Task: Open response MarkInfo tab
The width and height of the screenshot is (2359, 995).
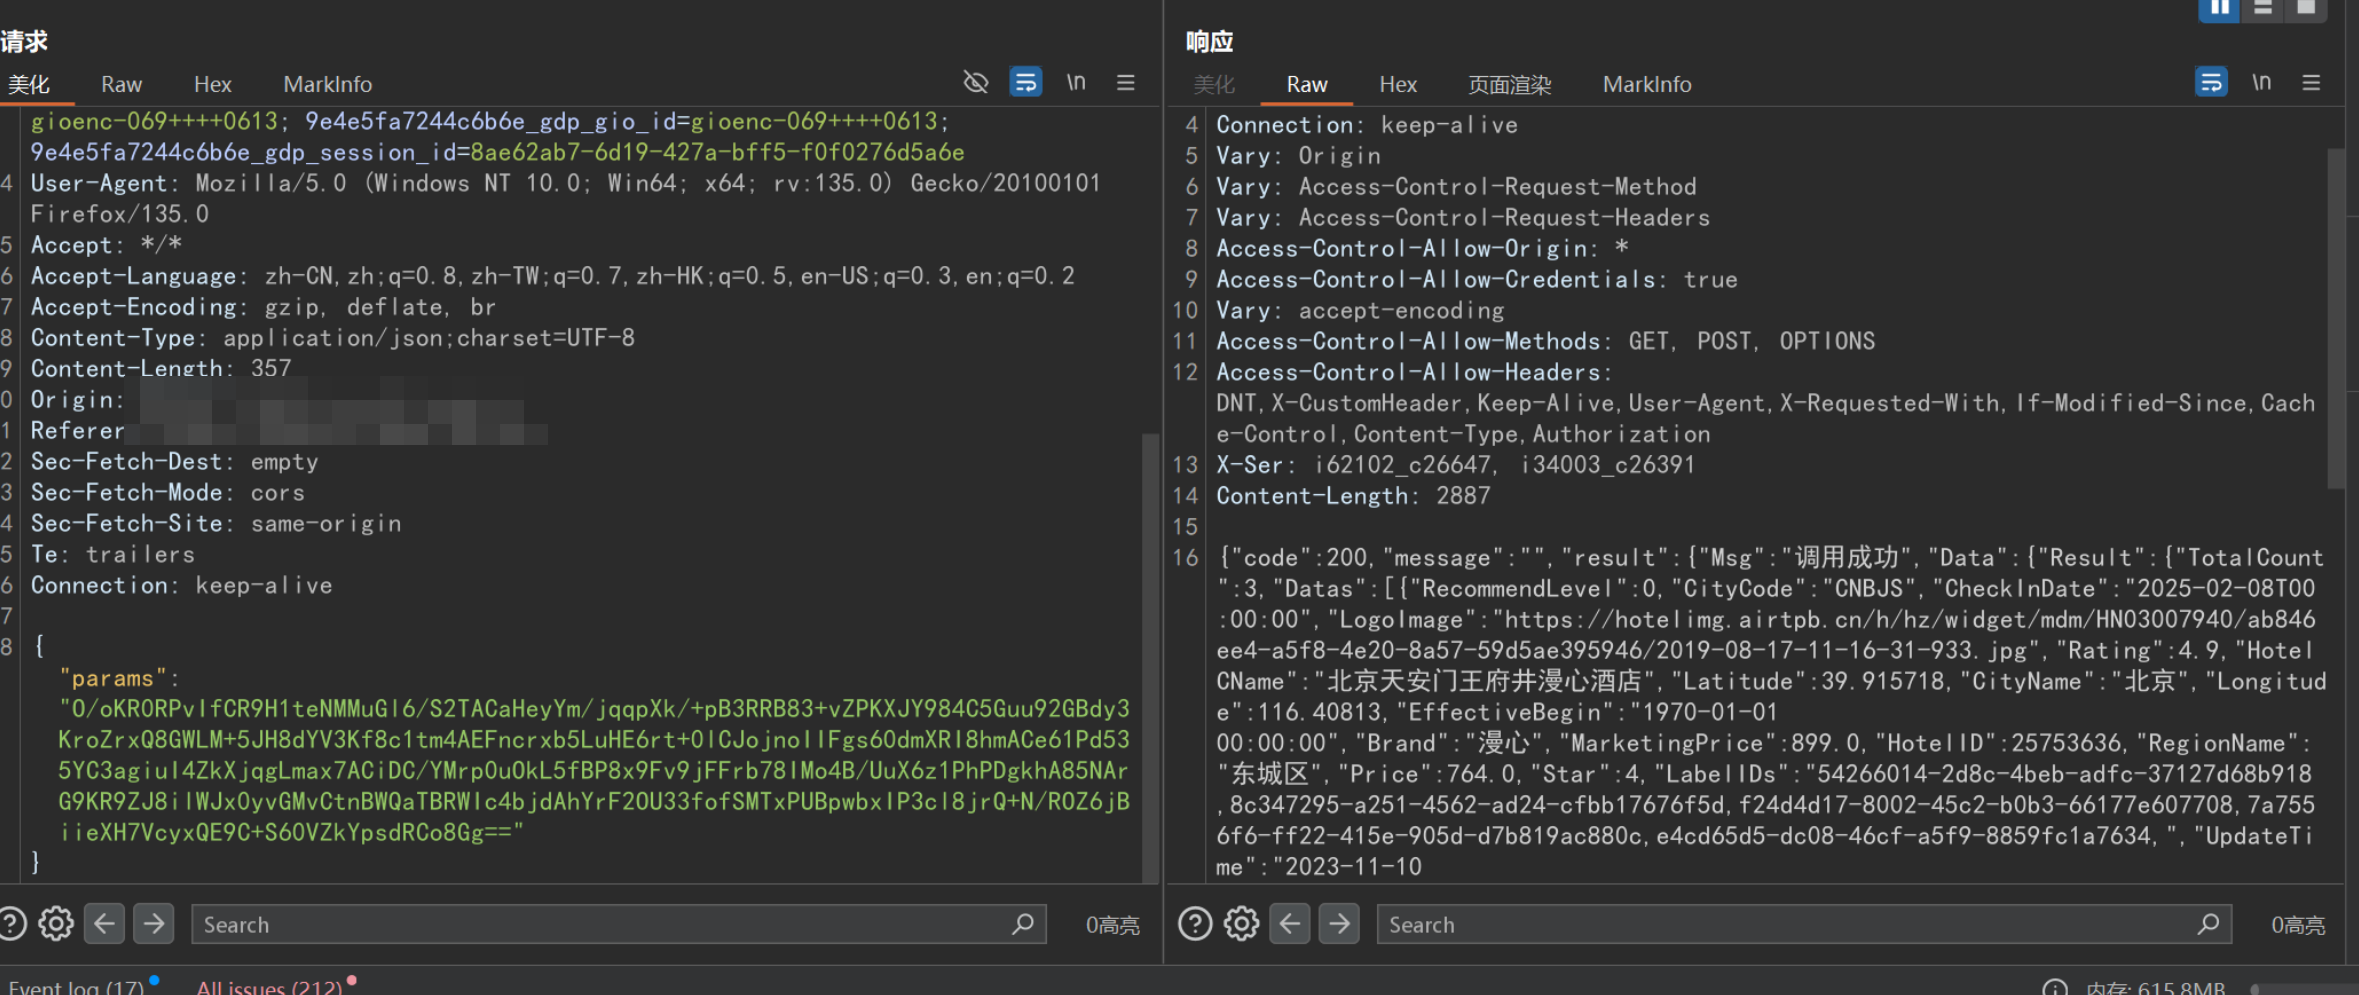Action: point(1647,84)
